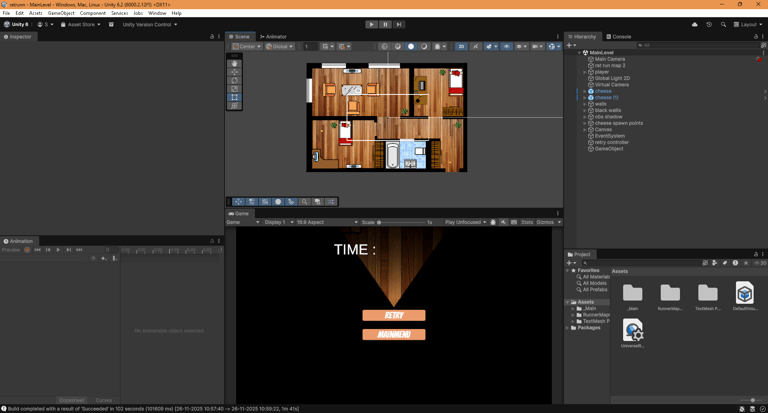This screenshot has height=413, width=768.
Task: Click the Pause button in the toolbar
Action: (385, 24)
